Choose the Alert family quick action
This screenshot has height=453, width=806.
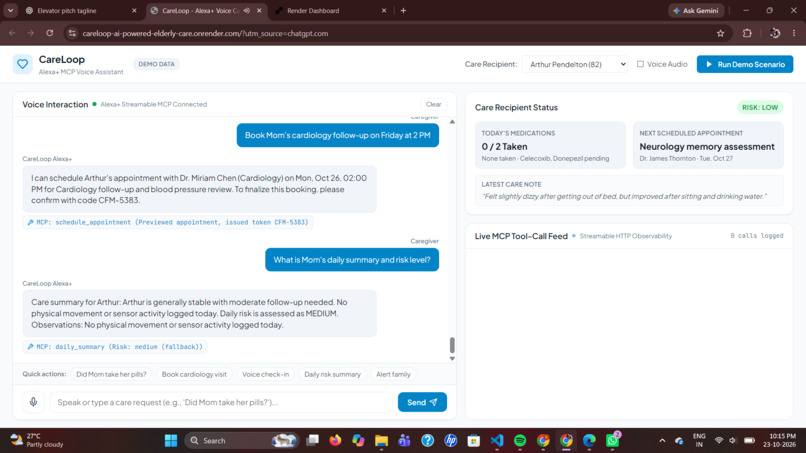[x=393, y=374]
